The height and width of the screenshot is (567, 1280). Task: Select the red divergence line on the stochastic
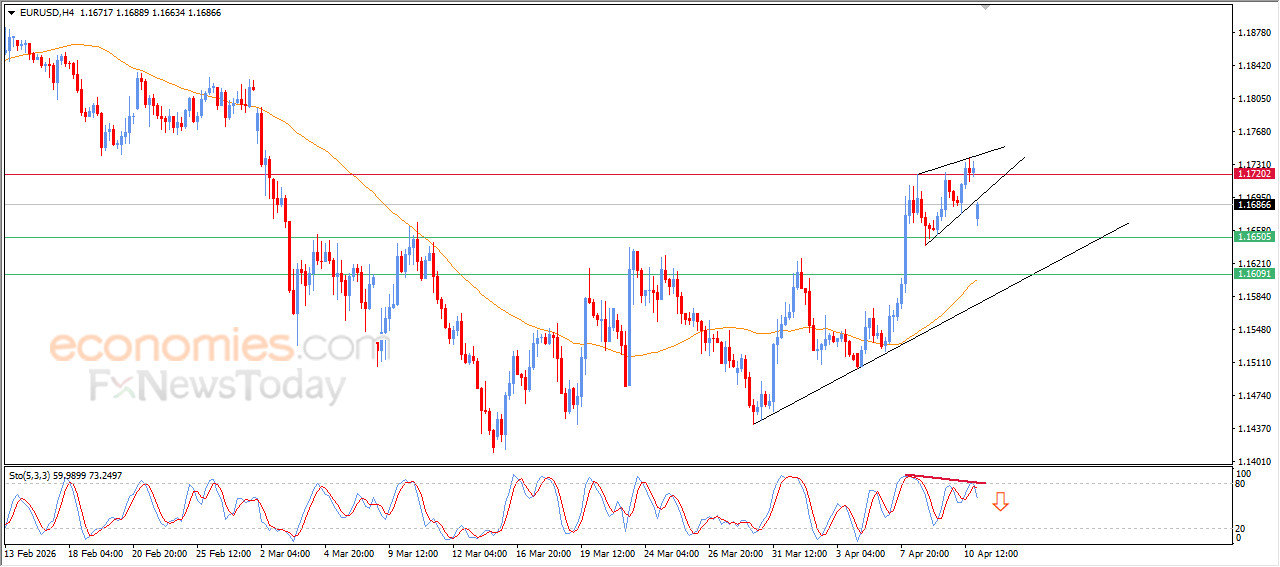tap(945, 480)
